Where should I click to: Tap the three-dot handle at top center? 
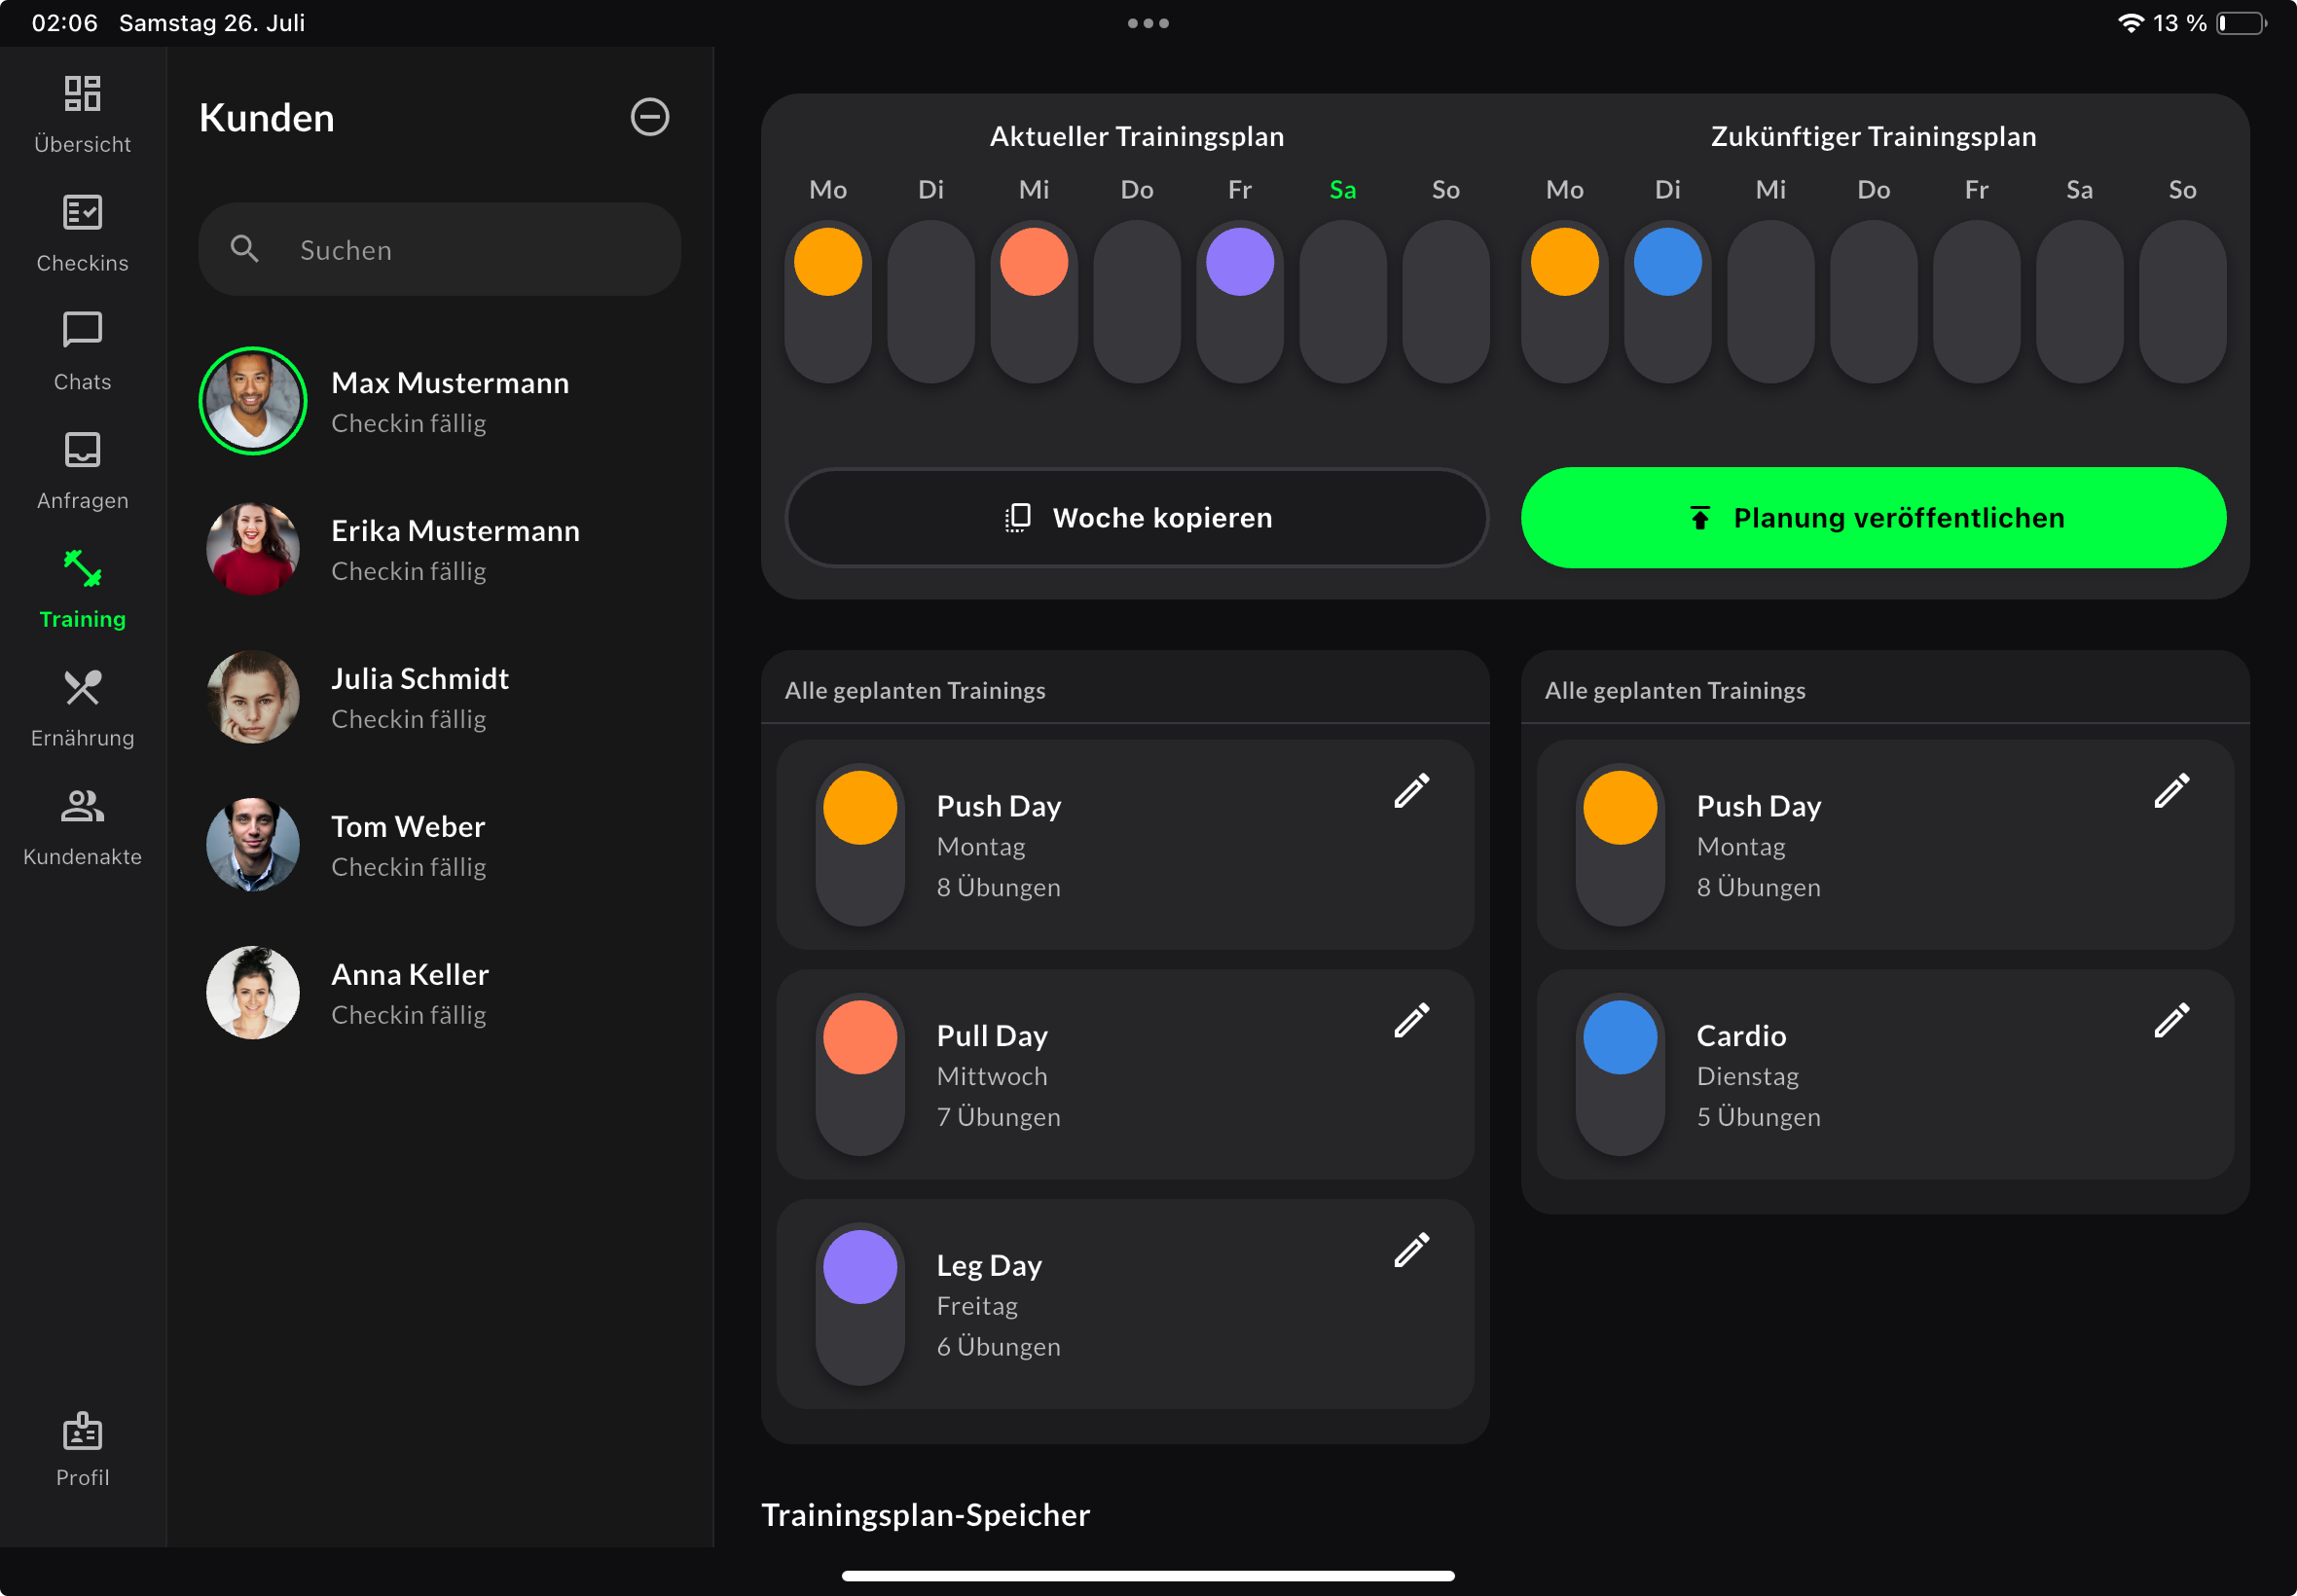click(1148, 22)
